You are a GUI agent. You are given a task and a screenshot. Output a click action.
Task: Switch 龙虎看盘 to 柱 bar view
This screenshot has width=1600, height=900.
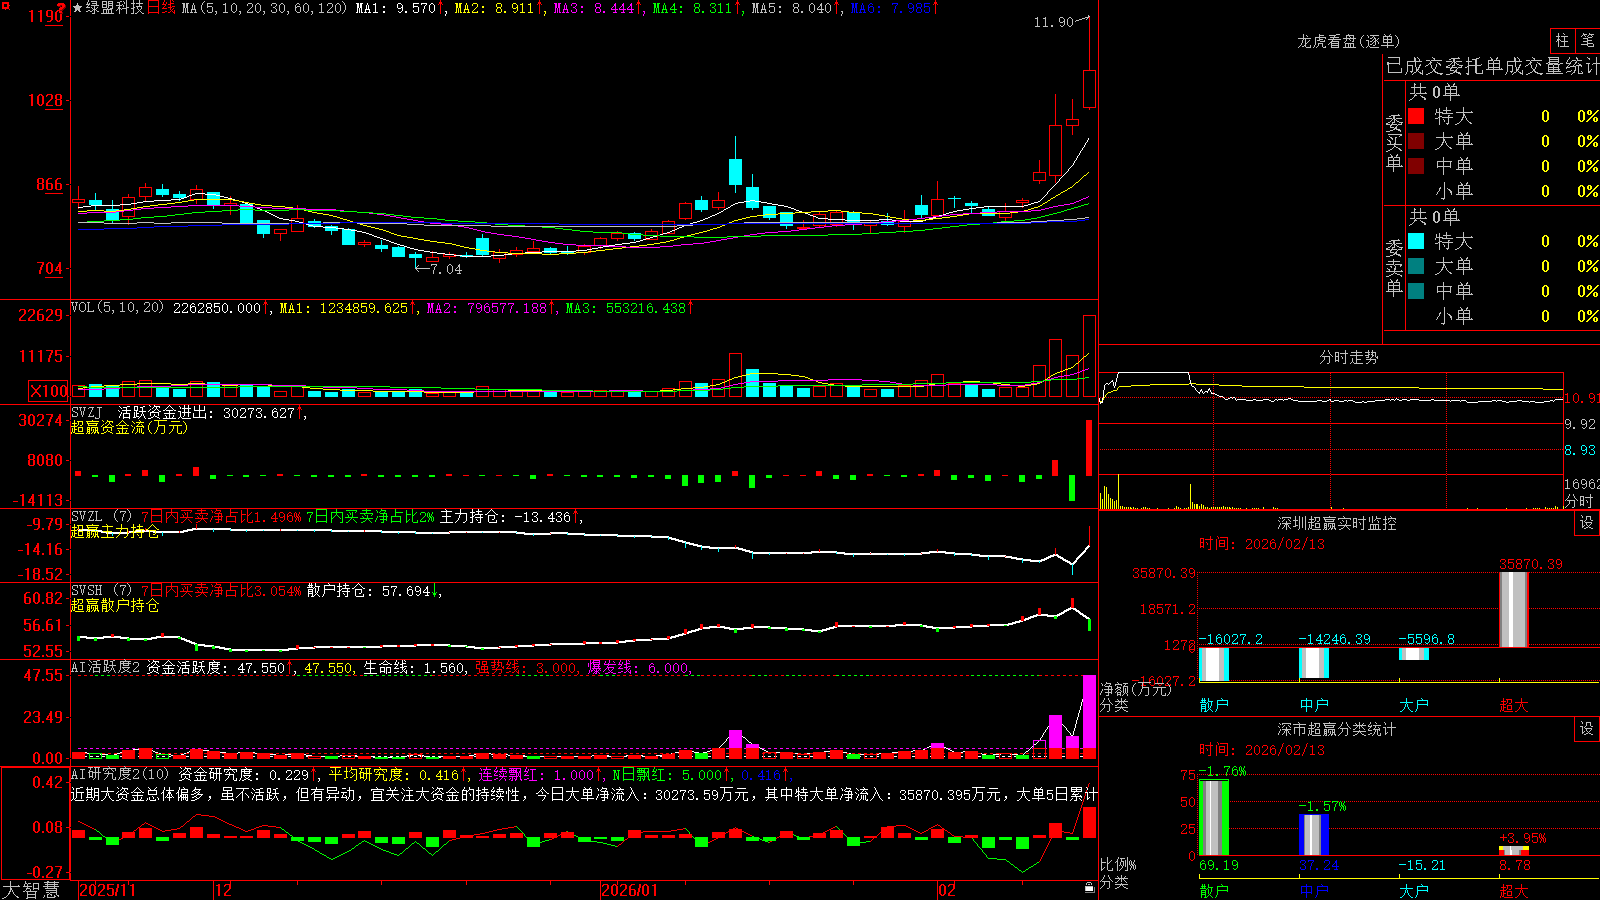pos(1562,41)
